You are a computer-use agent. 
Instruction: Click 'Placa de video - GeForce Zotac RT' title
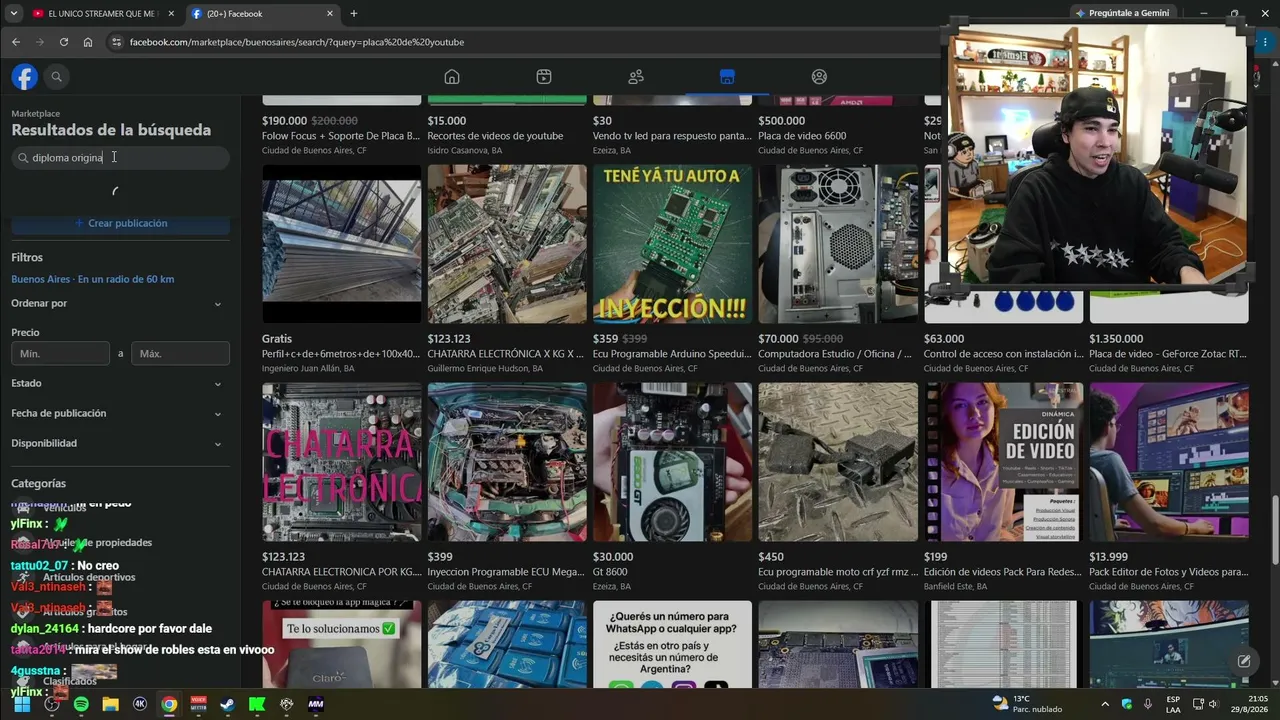click(1168, 354)
